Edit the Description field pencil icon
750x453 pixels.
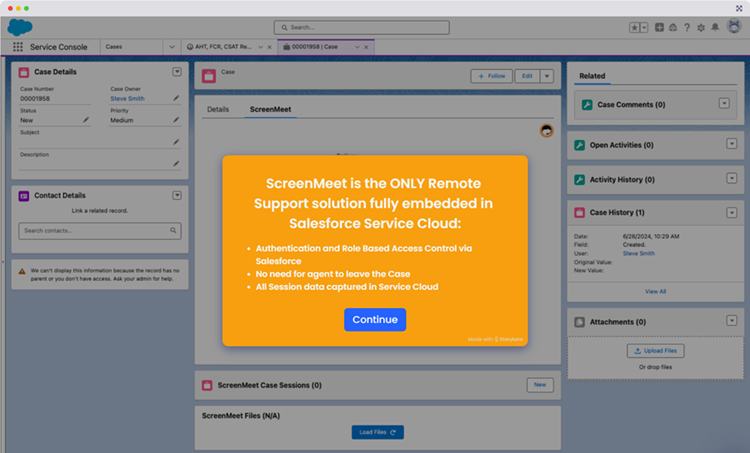(176, 164)
